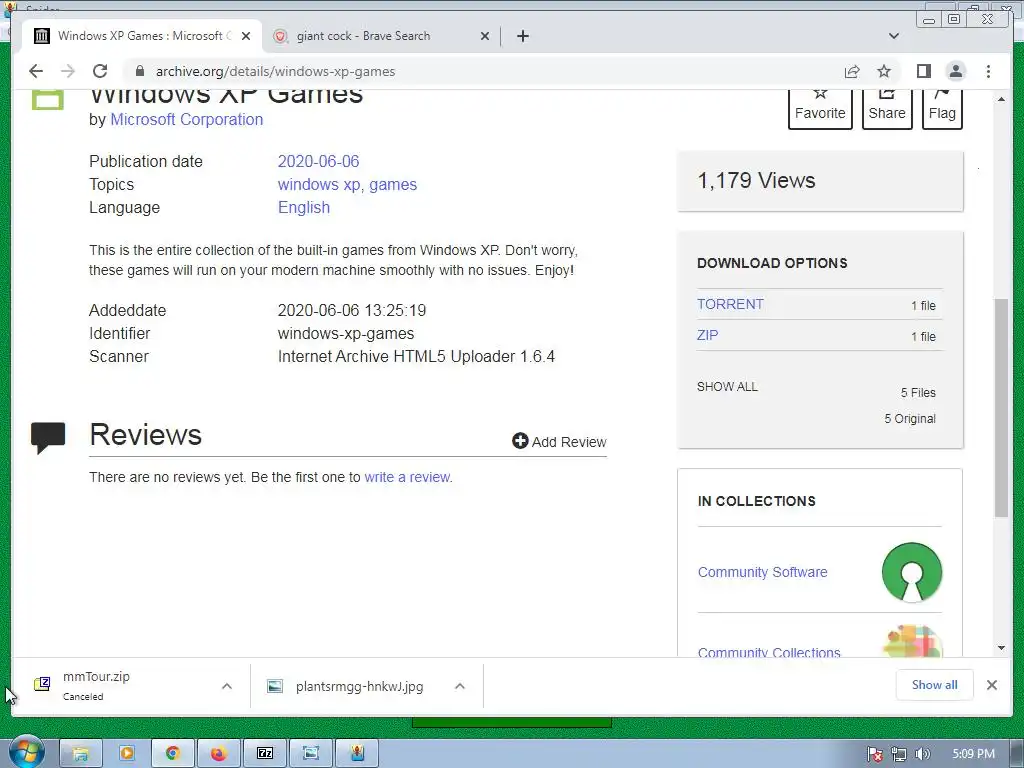Open Chrome's three-dot menu
Viewport: 1024px width, 768px height.
click(x=988, y=71)
